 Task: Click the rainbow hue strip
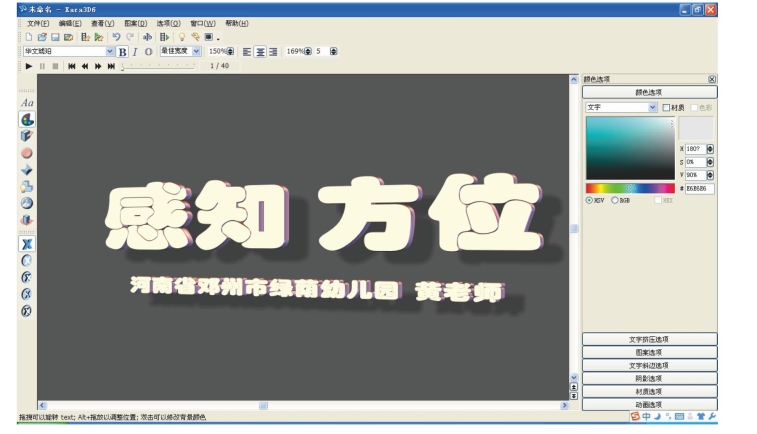pos(630,188)
